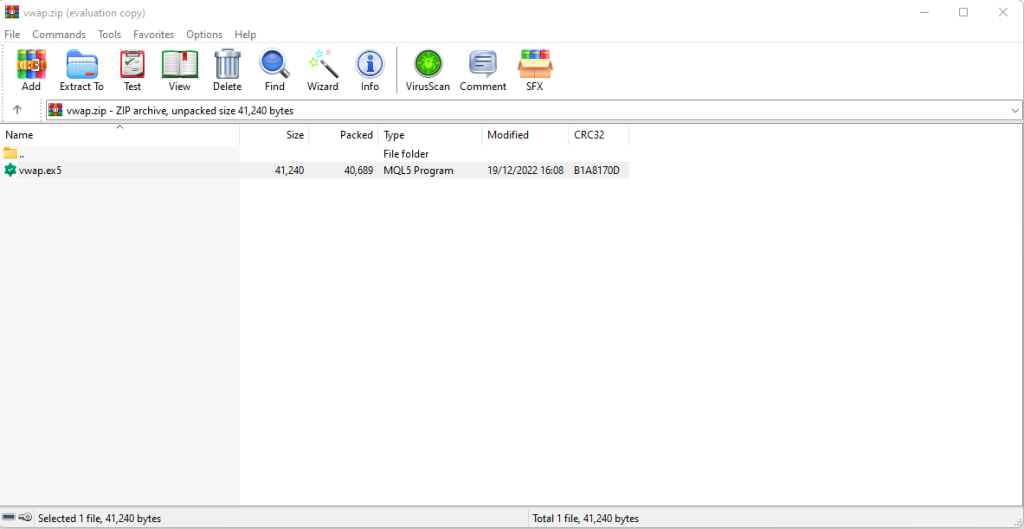Image resolution: width=1024 pixels, height=529 pixels.
Task: Sort by the Modified column header
Action: [x=508, y=135]
